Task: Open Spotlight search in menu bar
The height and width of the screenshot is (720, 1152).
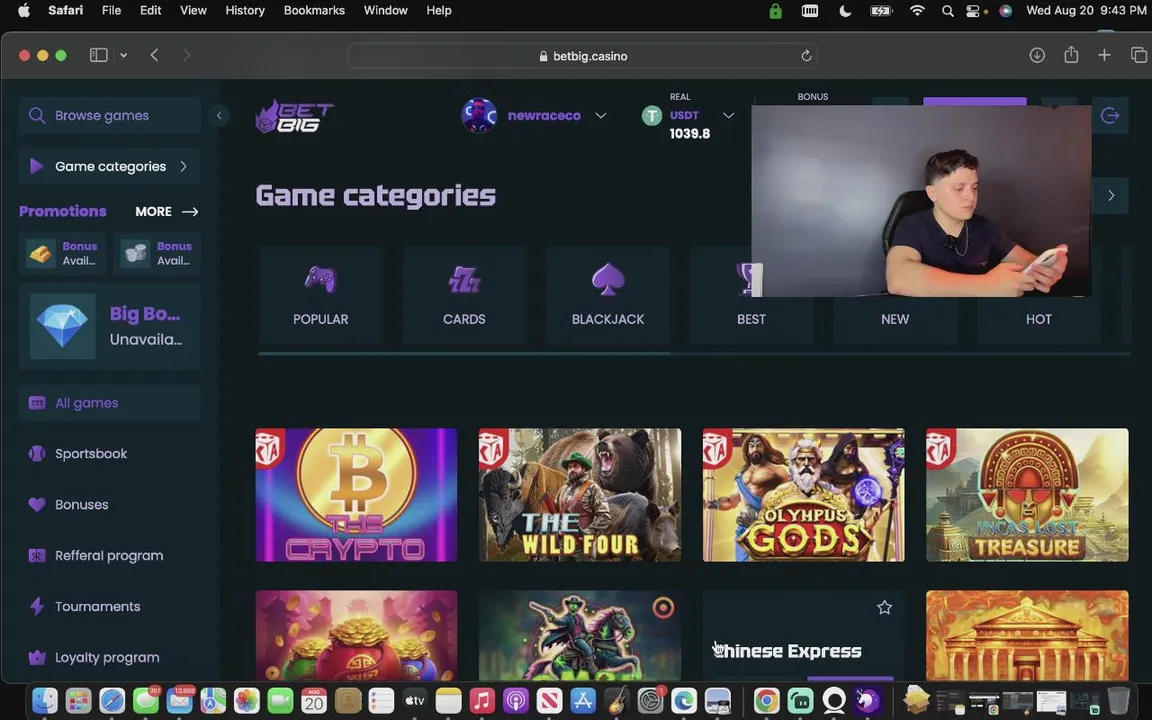Action: coord(948,11)
